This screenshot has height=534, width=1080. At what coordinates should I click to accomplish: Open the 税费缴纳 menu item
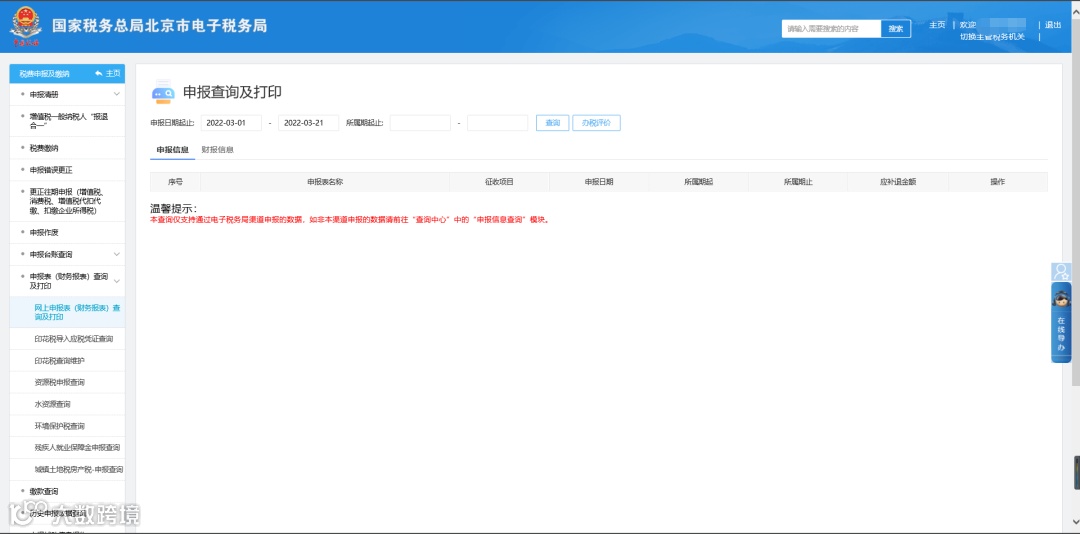coord(68,148)
